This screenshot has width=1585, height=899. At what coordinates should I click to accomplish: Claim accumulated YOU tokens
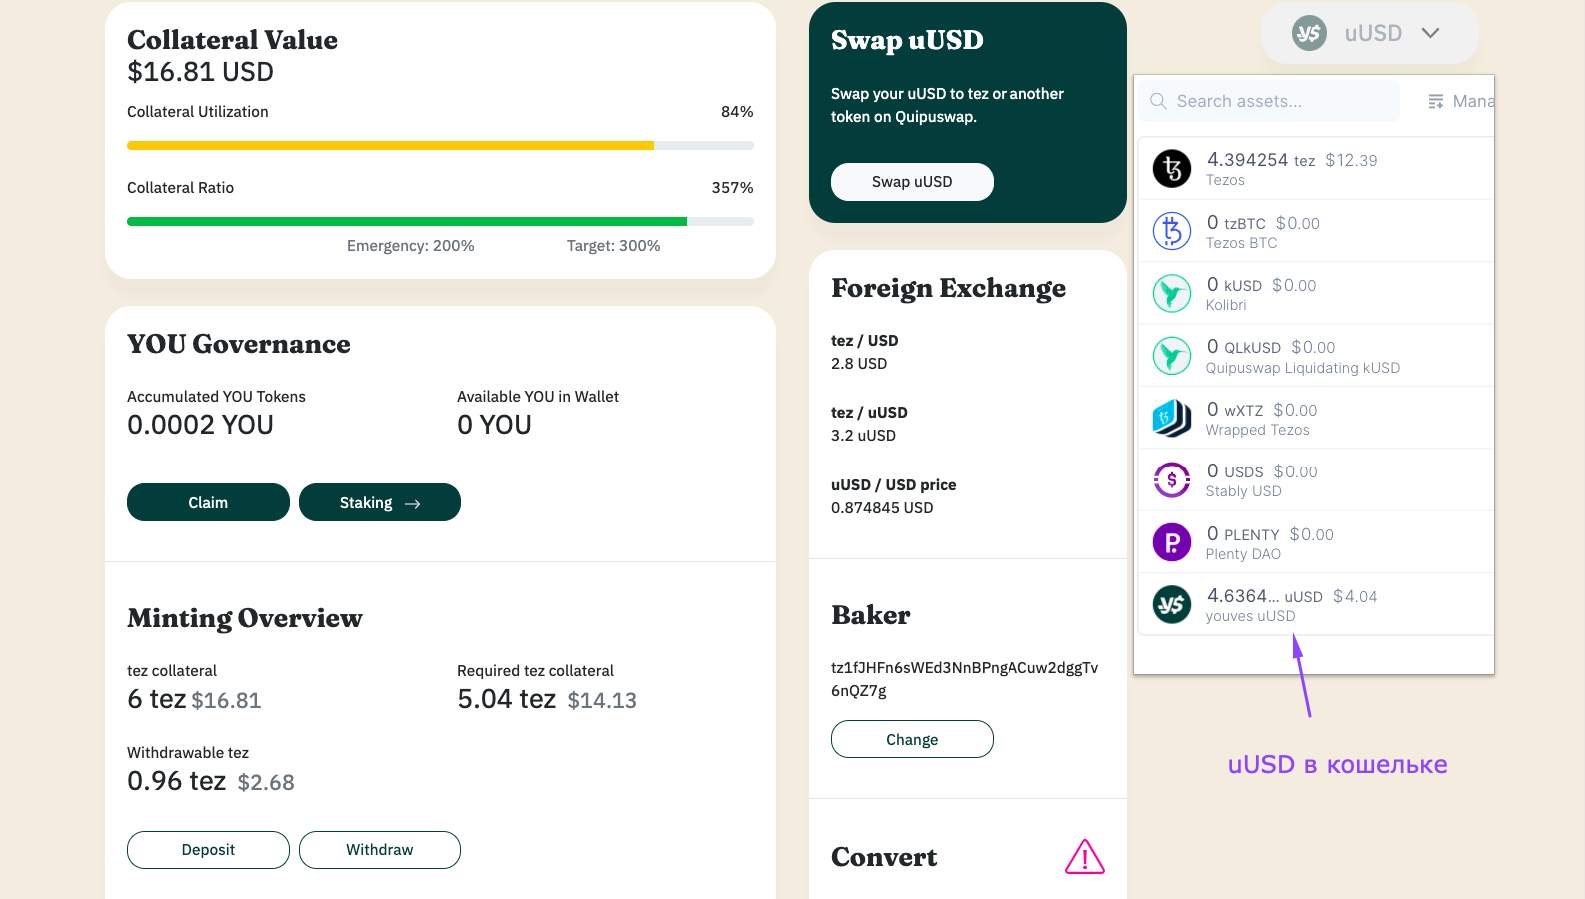click(x=207, y=502)
